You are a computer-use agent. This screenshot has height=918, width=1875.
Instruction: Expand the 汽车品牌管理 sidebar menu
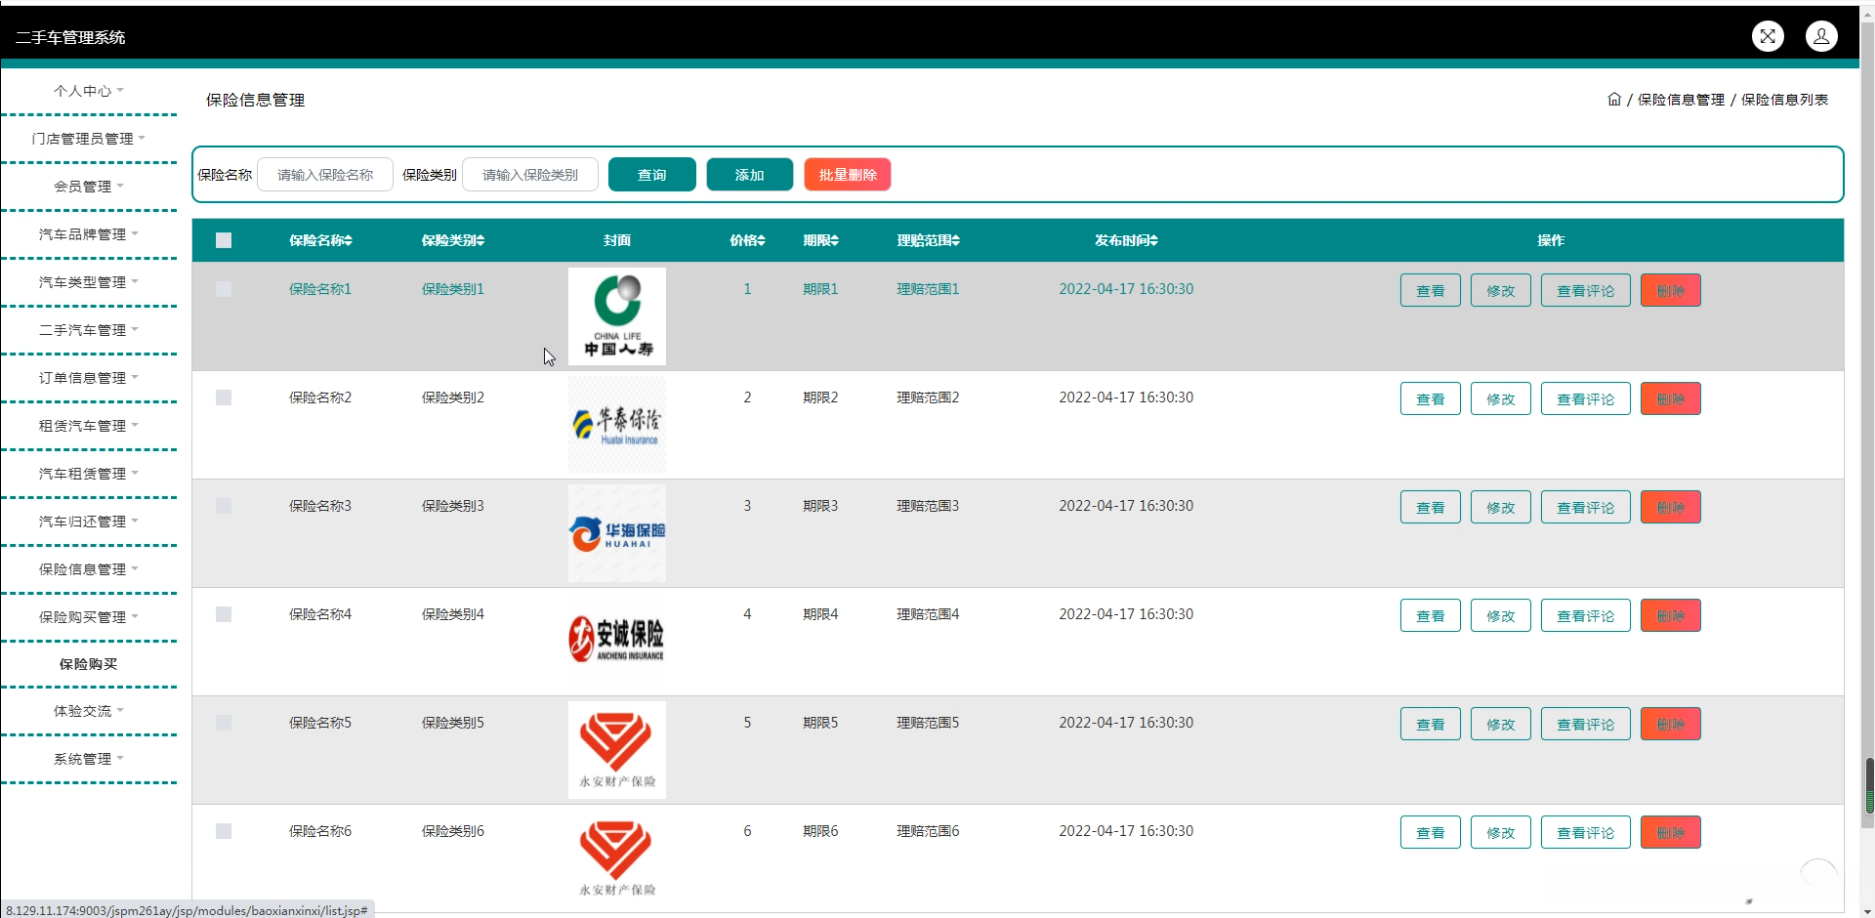point(89,235)
